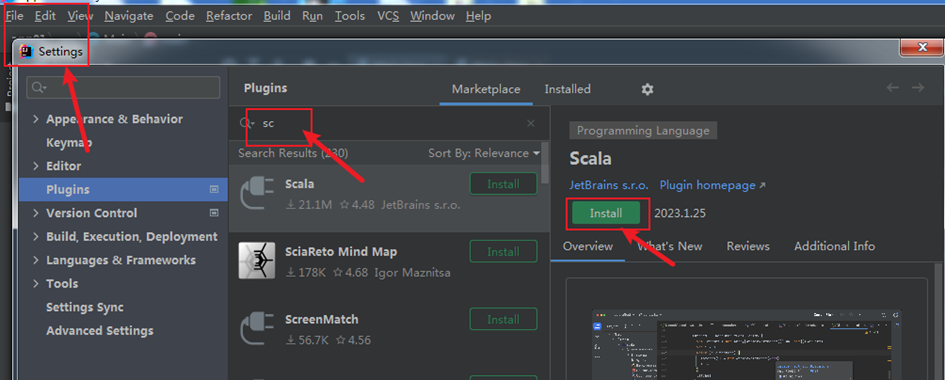Click the back arrow in Plugins header

(x=893, y=88)
